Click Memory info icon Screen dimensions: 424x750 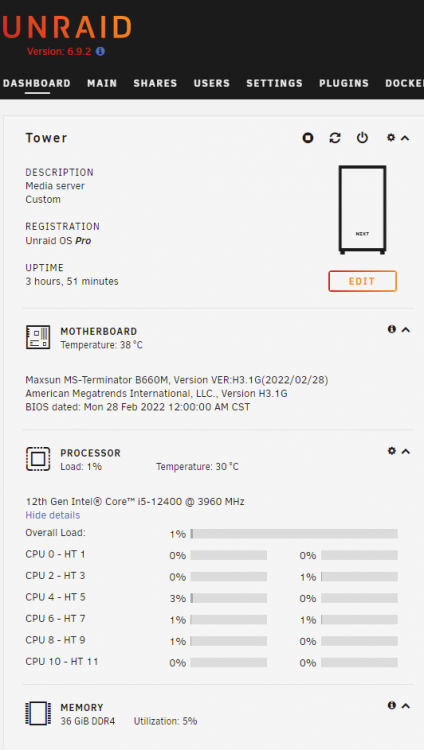(391, 705)
